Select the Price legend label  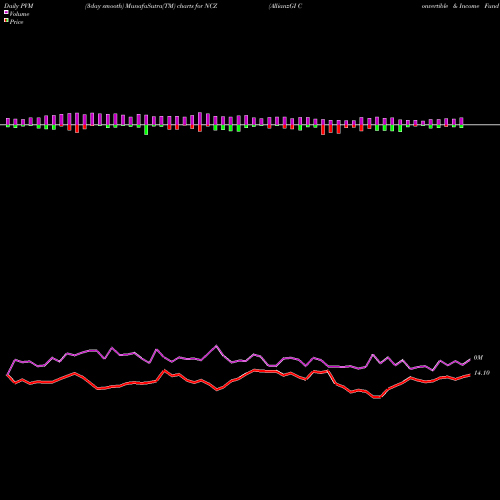pos(16,22)
